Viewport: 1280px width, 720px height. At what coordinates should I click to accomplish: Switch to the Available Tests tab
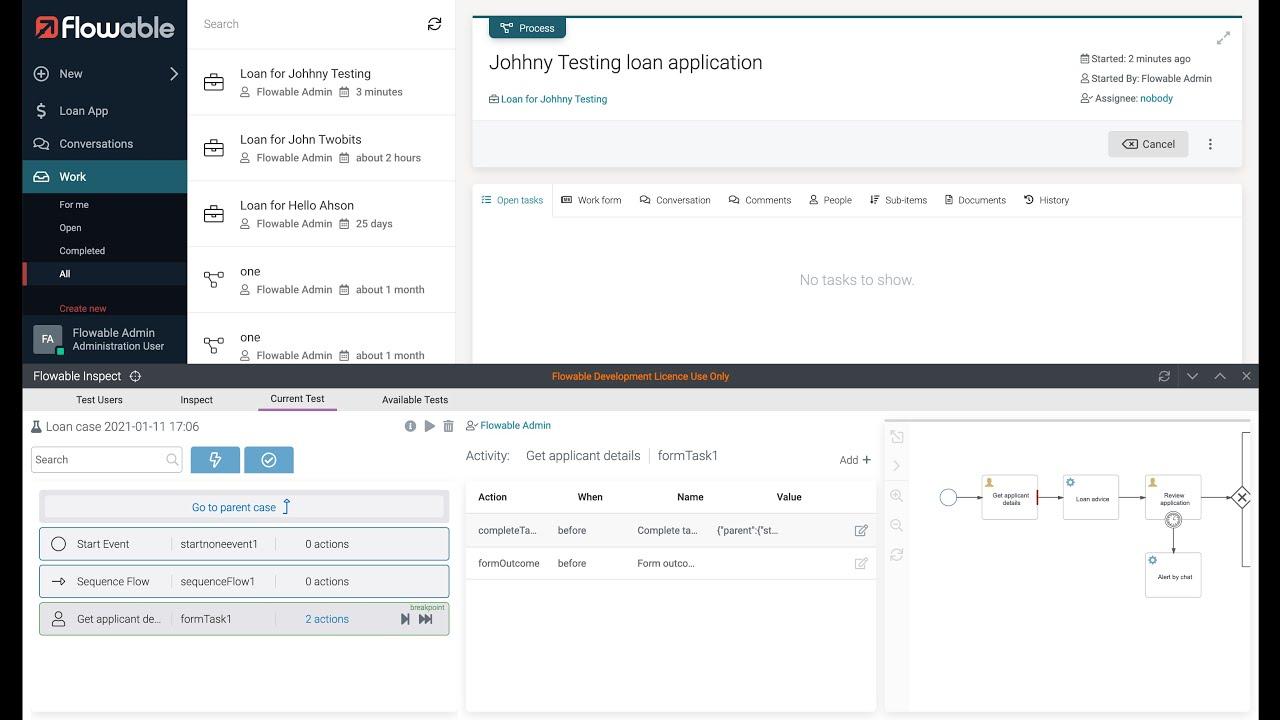414,399
